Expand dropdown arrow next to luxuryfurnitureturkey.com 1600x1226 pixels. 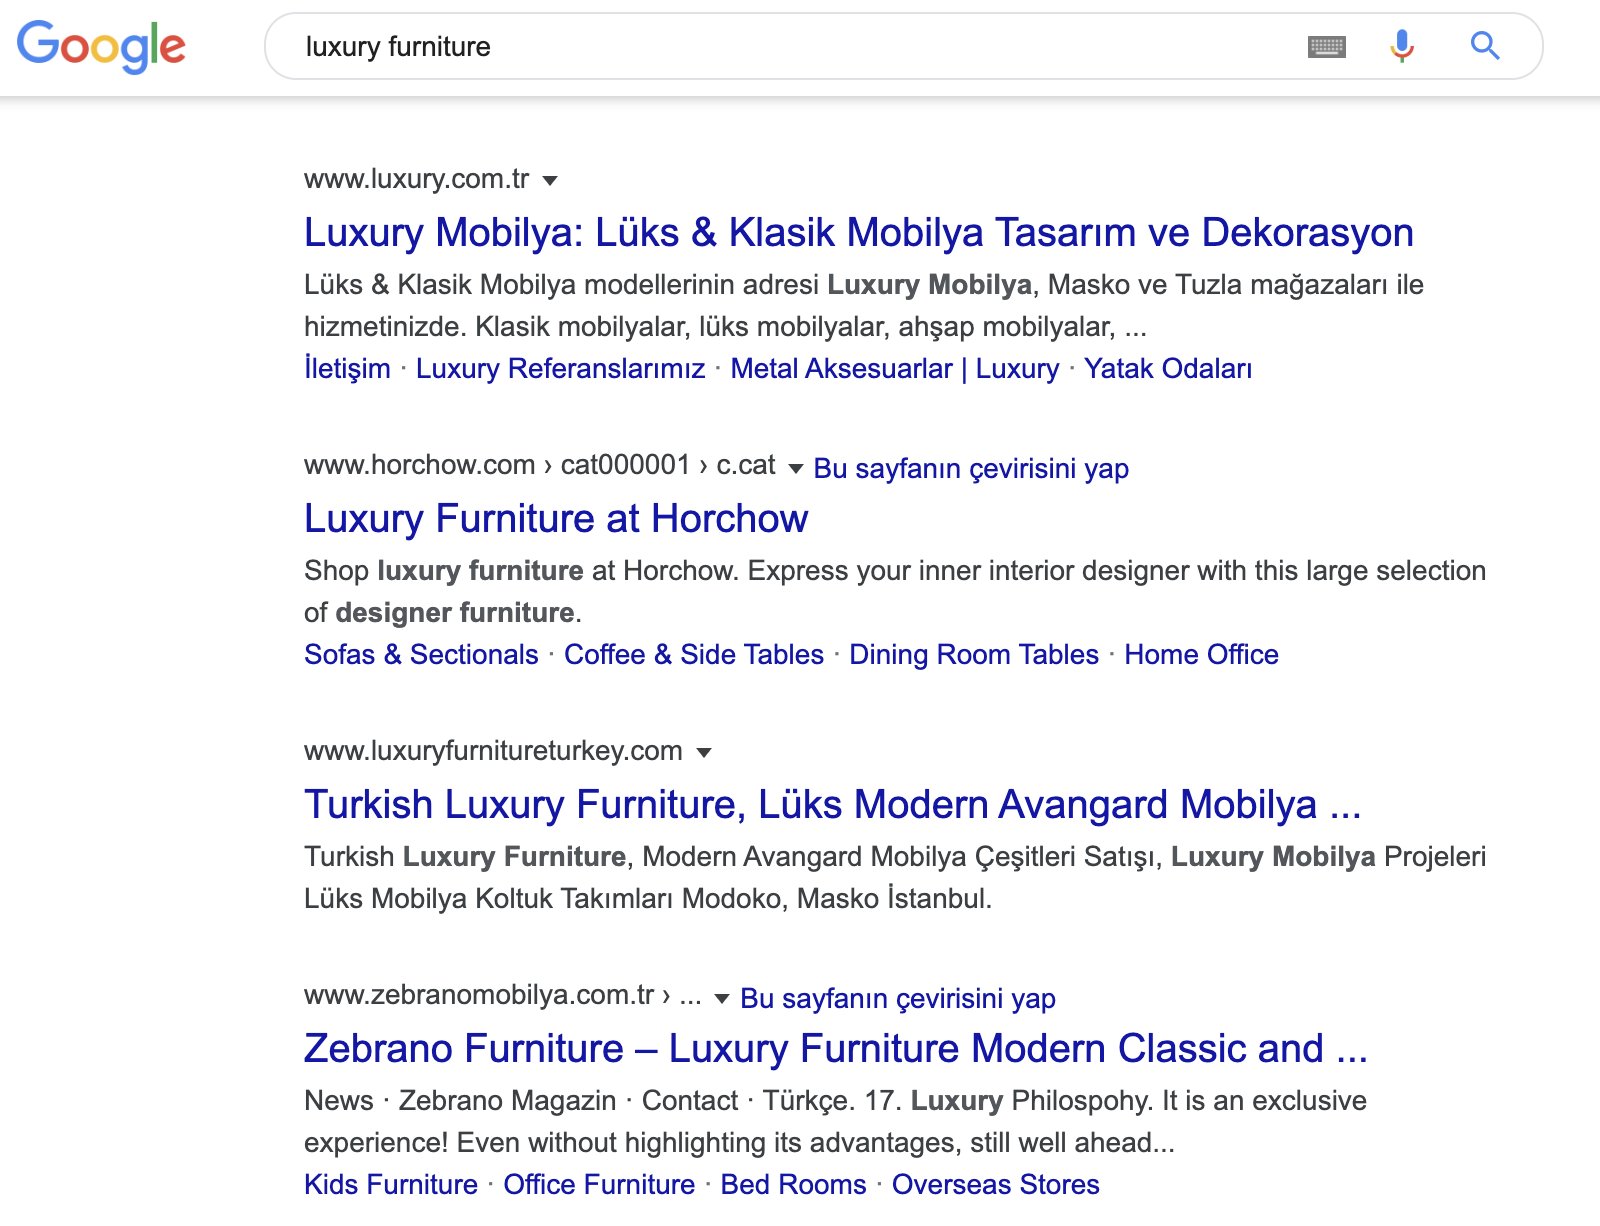click(704, 753)
